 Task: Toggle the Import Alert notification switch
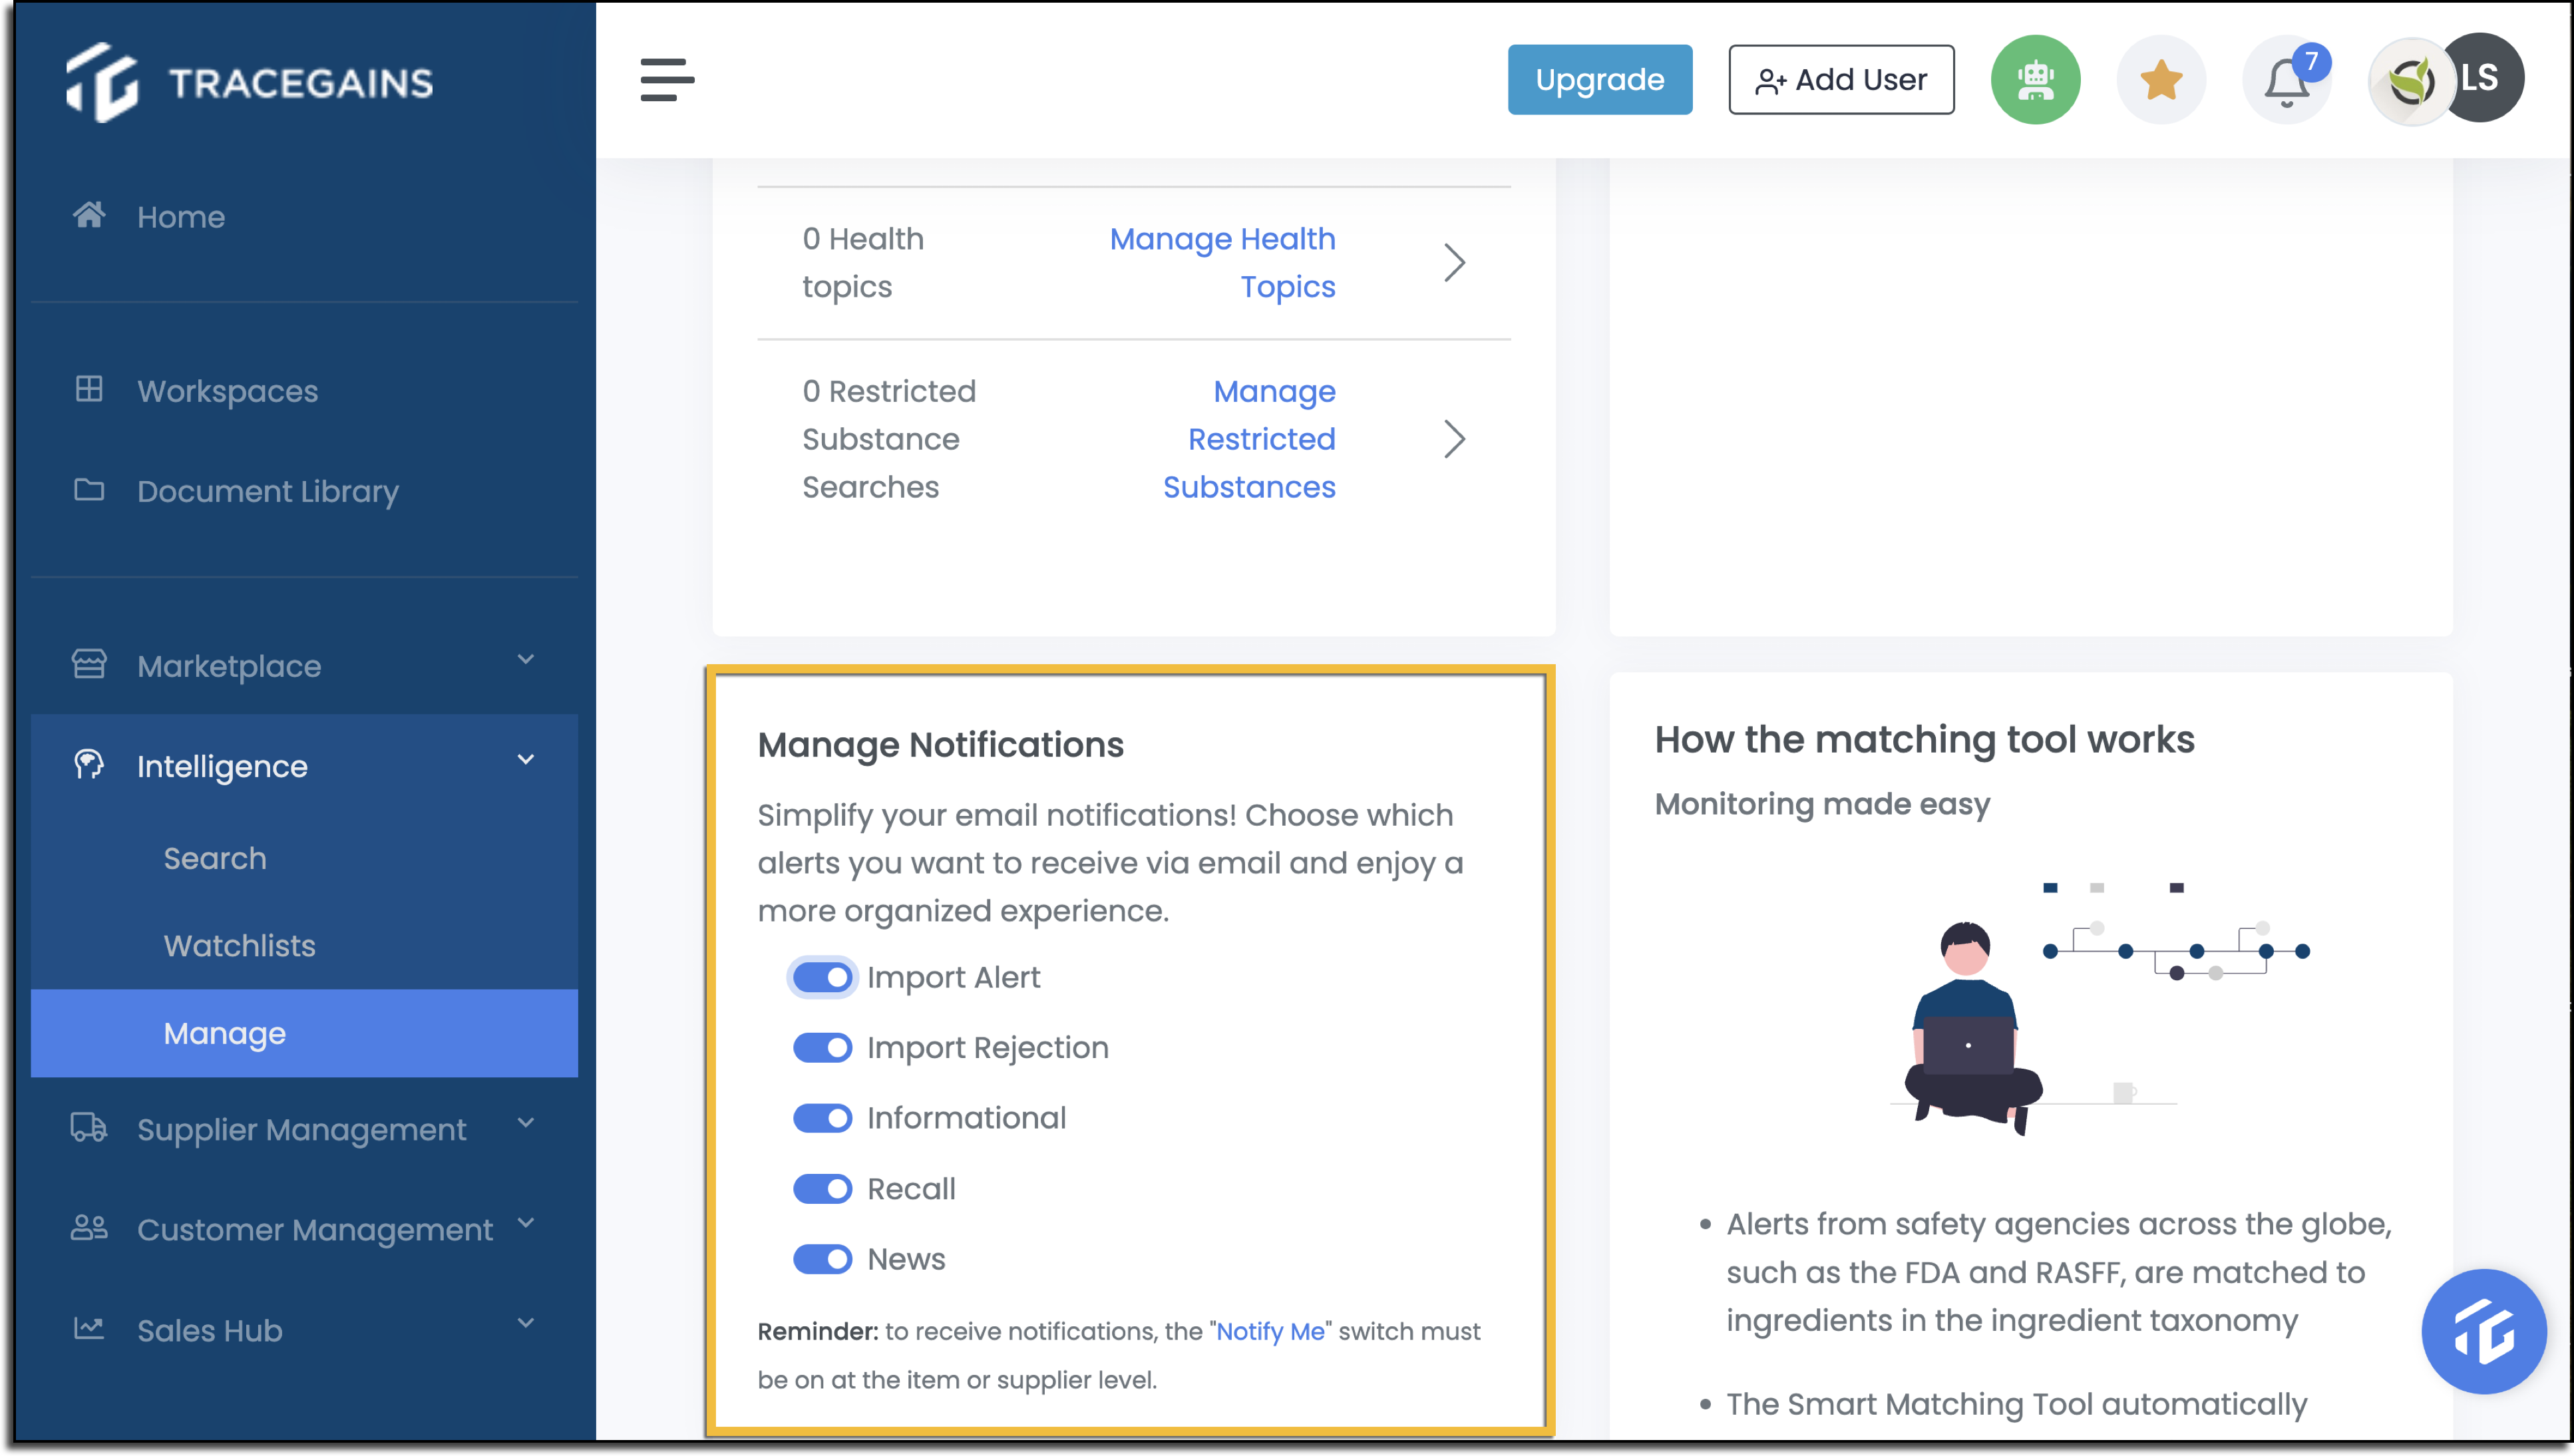point(822,977)
